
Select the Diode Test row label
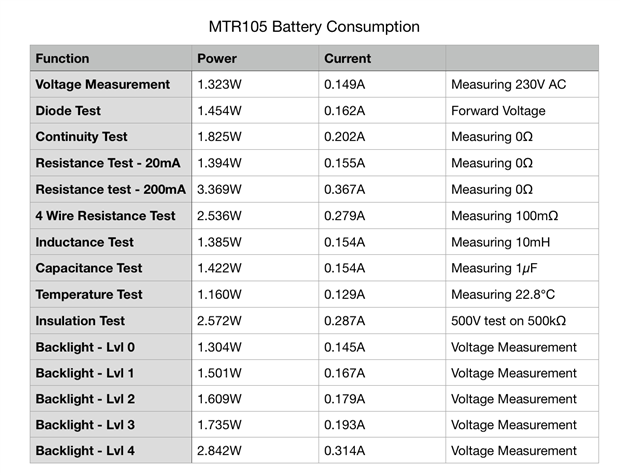coord(68,111)
